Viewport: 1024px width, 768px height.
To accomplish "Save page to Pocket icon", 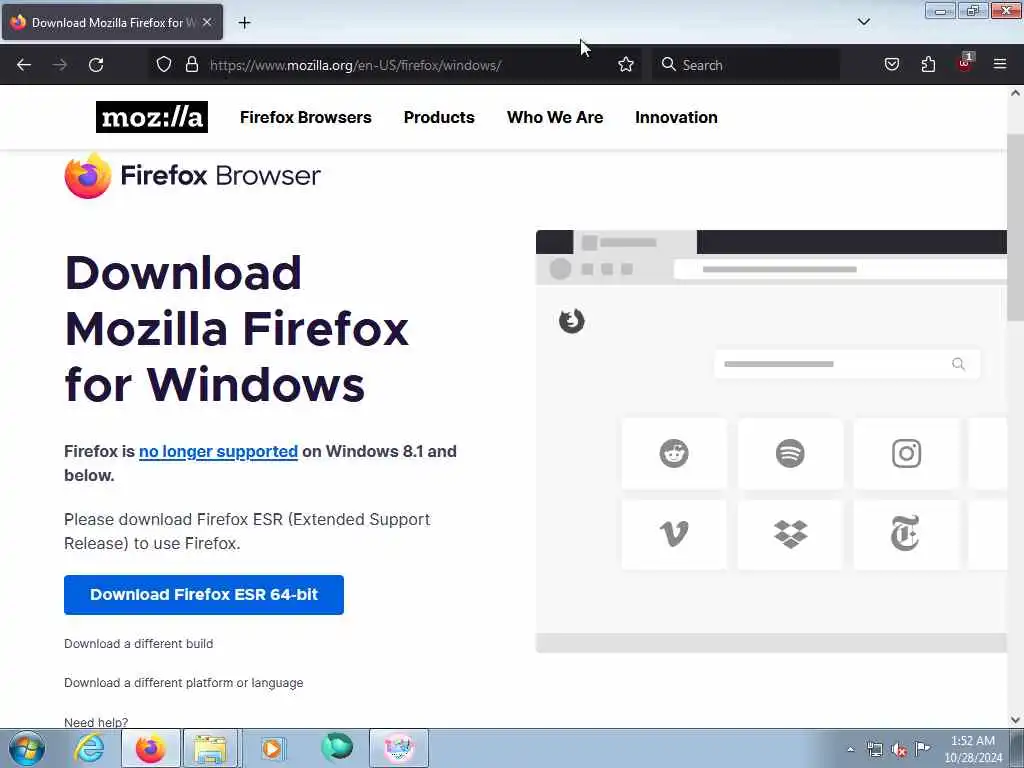I will tap(891, 65).
